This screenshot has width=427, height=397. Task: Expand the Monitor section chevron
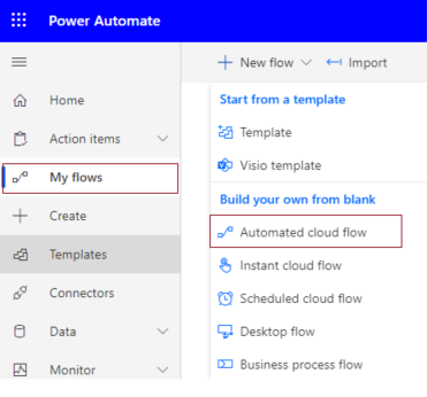tap(163, 370)
